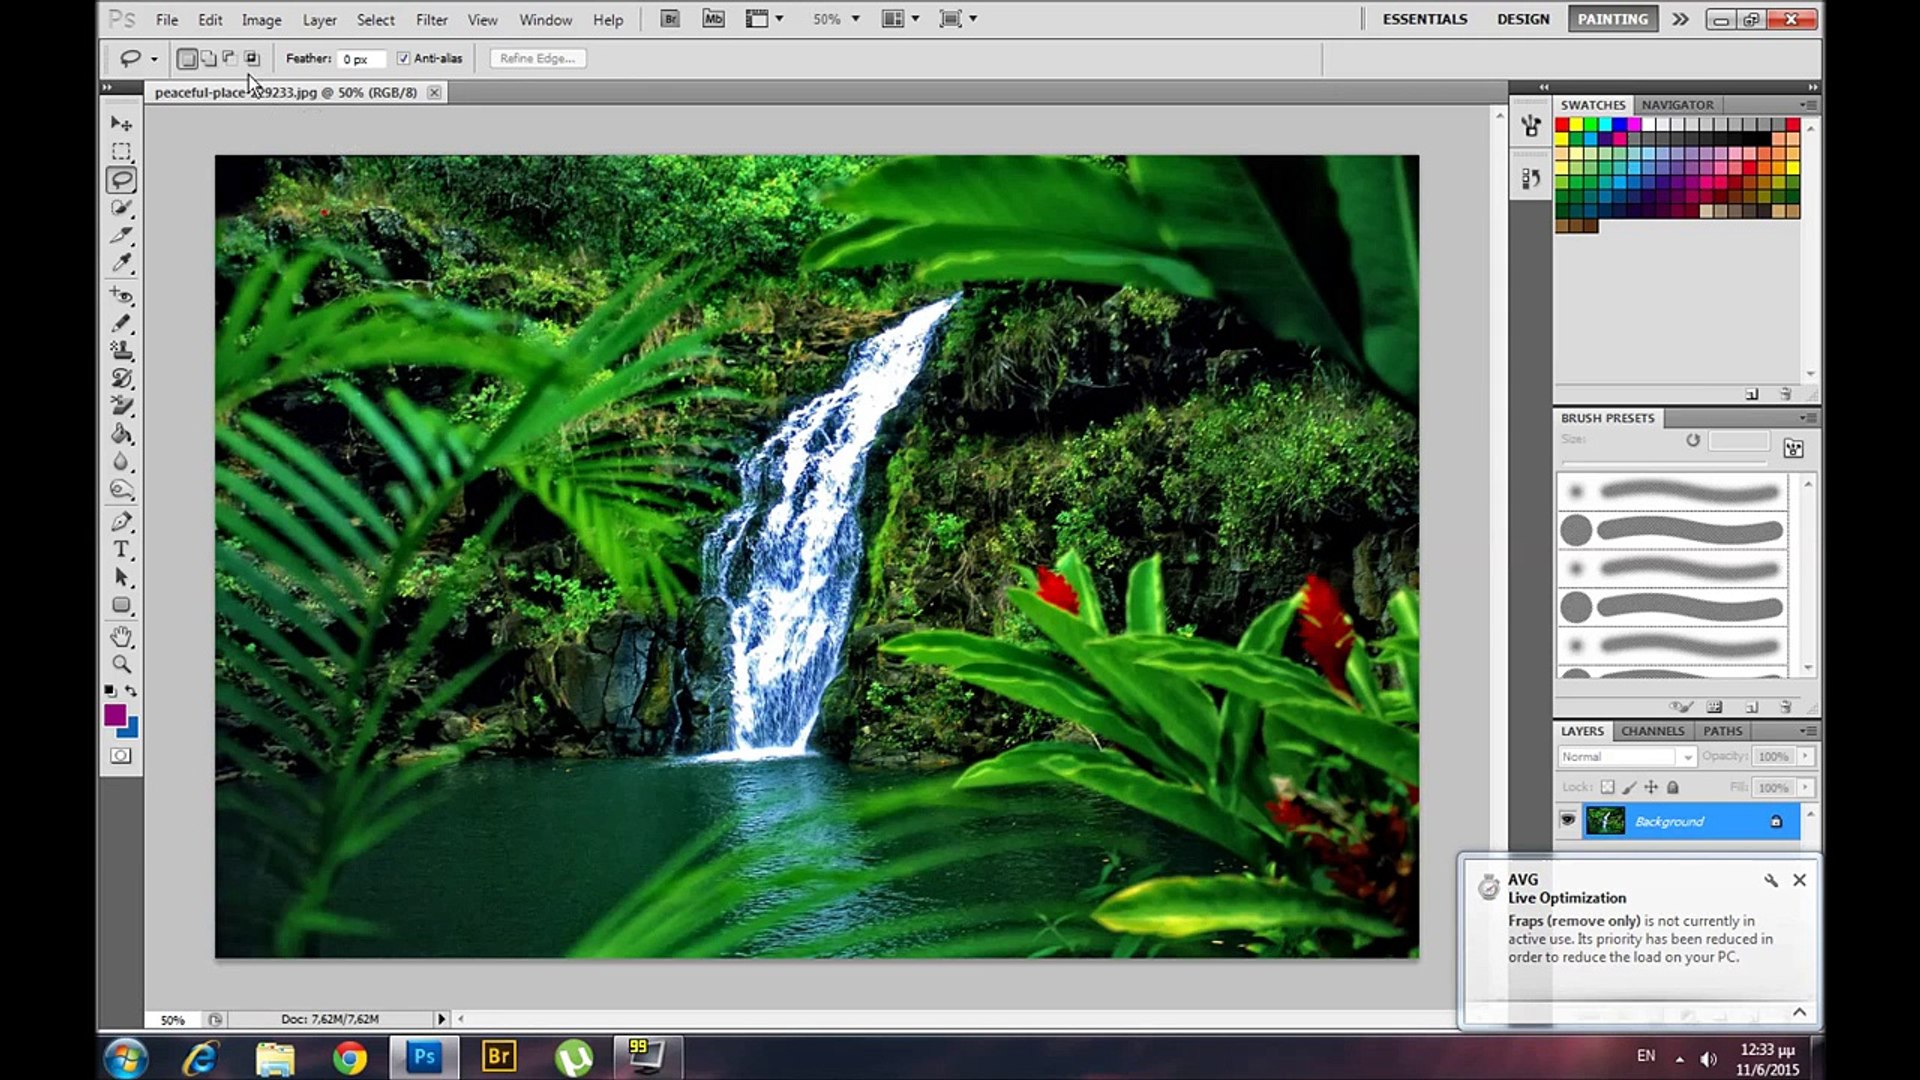
Task: Click the Refine Edge button
Action: 538,59
